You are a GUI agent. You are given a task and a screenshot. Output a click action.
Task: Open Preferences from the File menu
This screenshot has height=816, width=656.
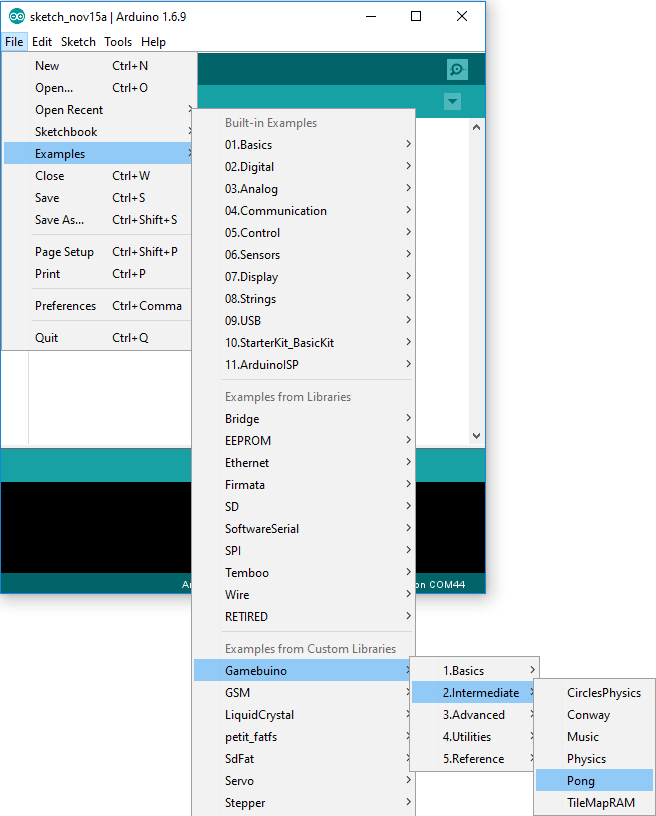coord(98,305)
